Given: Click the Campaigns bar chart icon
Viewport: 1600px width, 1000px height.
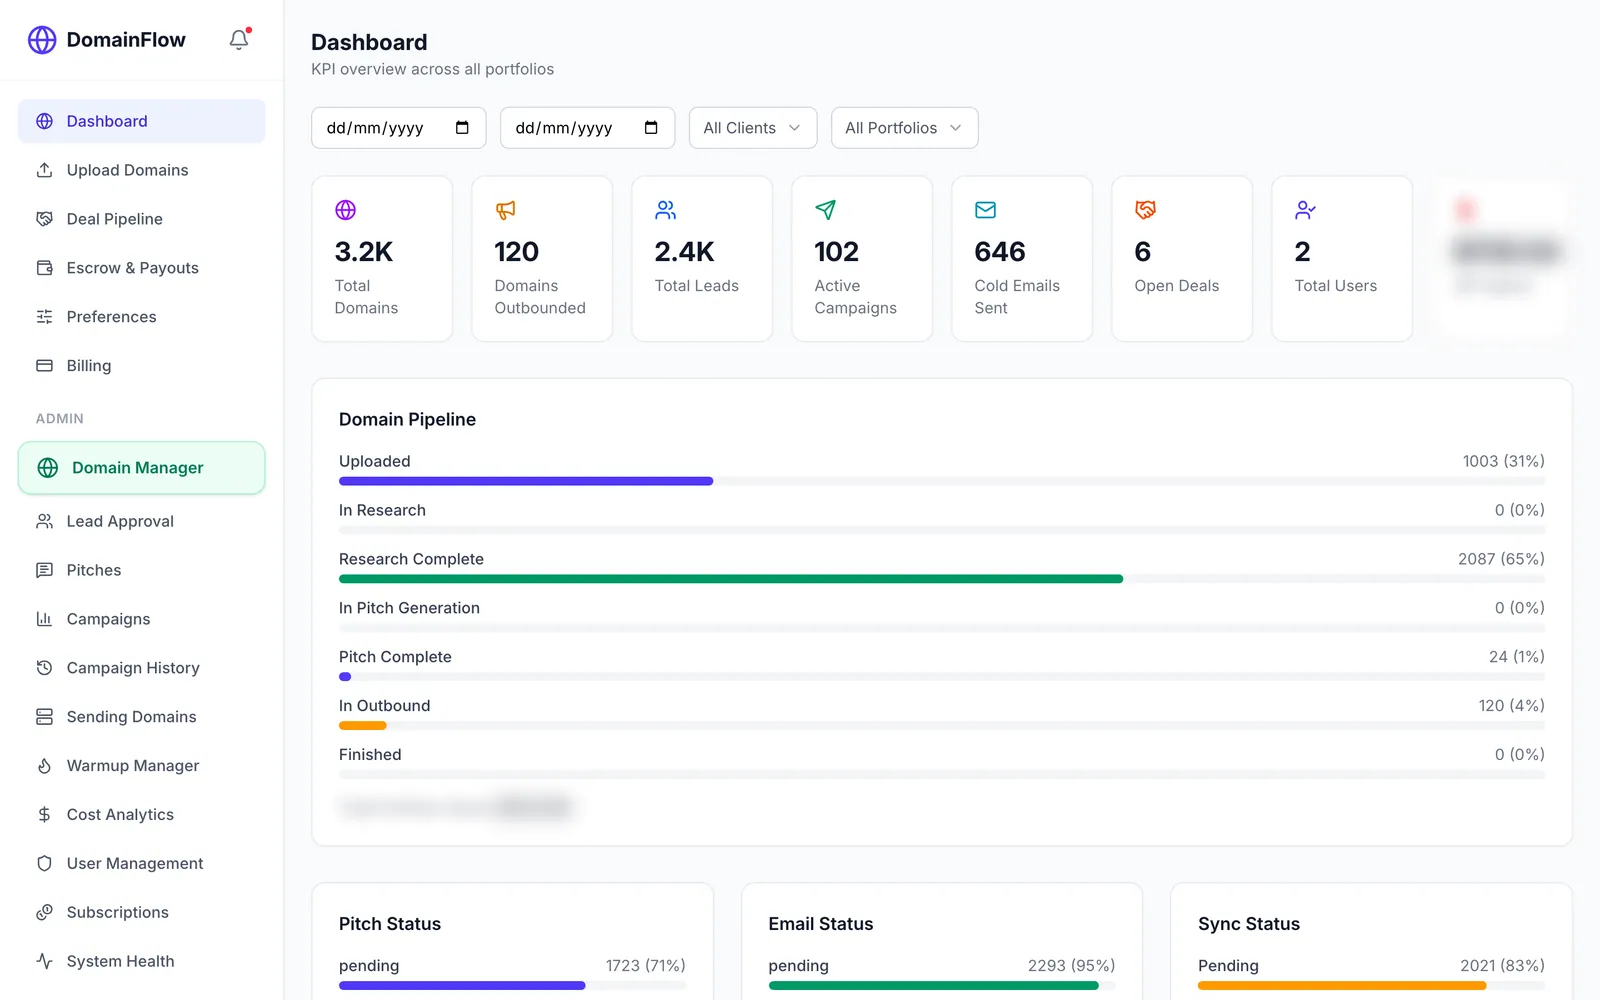Looking at the screenshot, I should coord(44,619).
